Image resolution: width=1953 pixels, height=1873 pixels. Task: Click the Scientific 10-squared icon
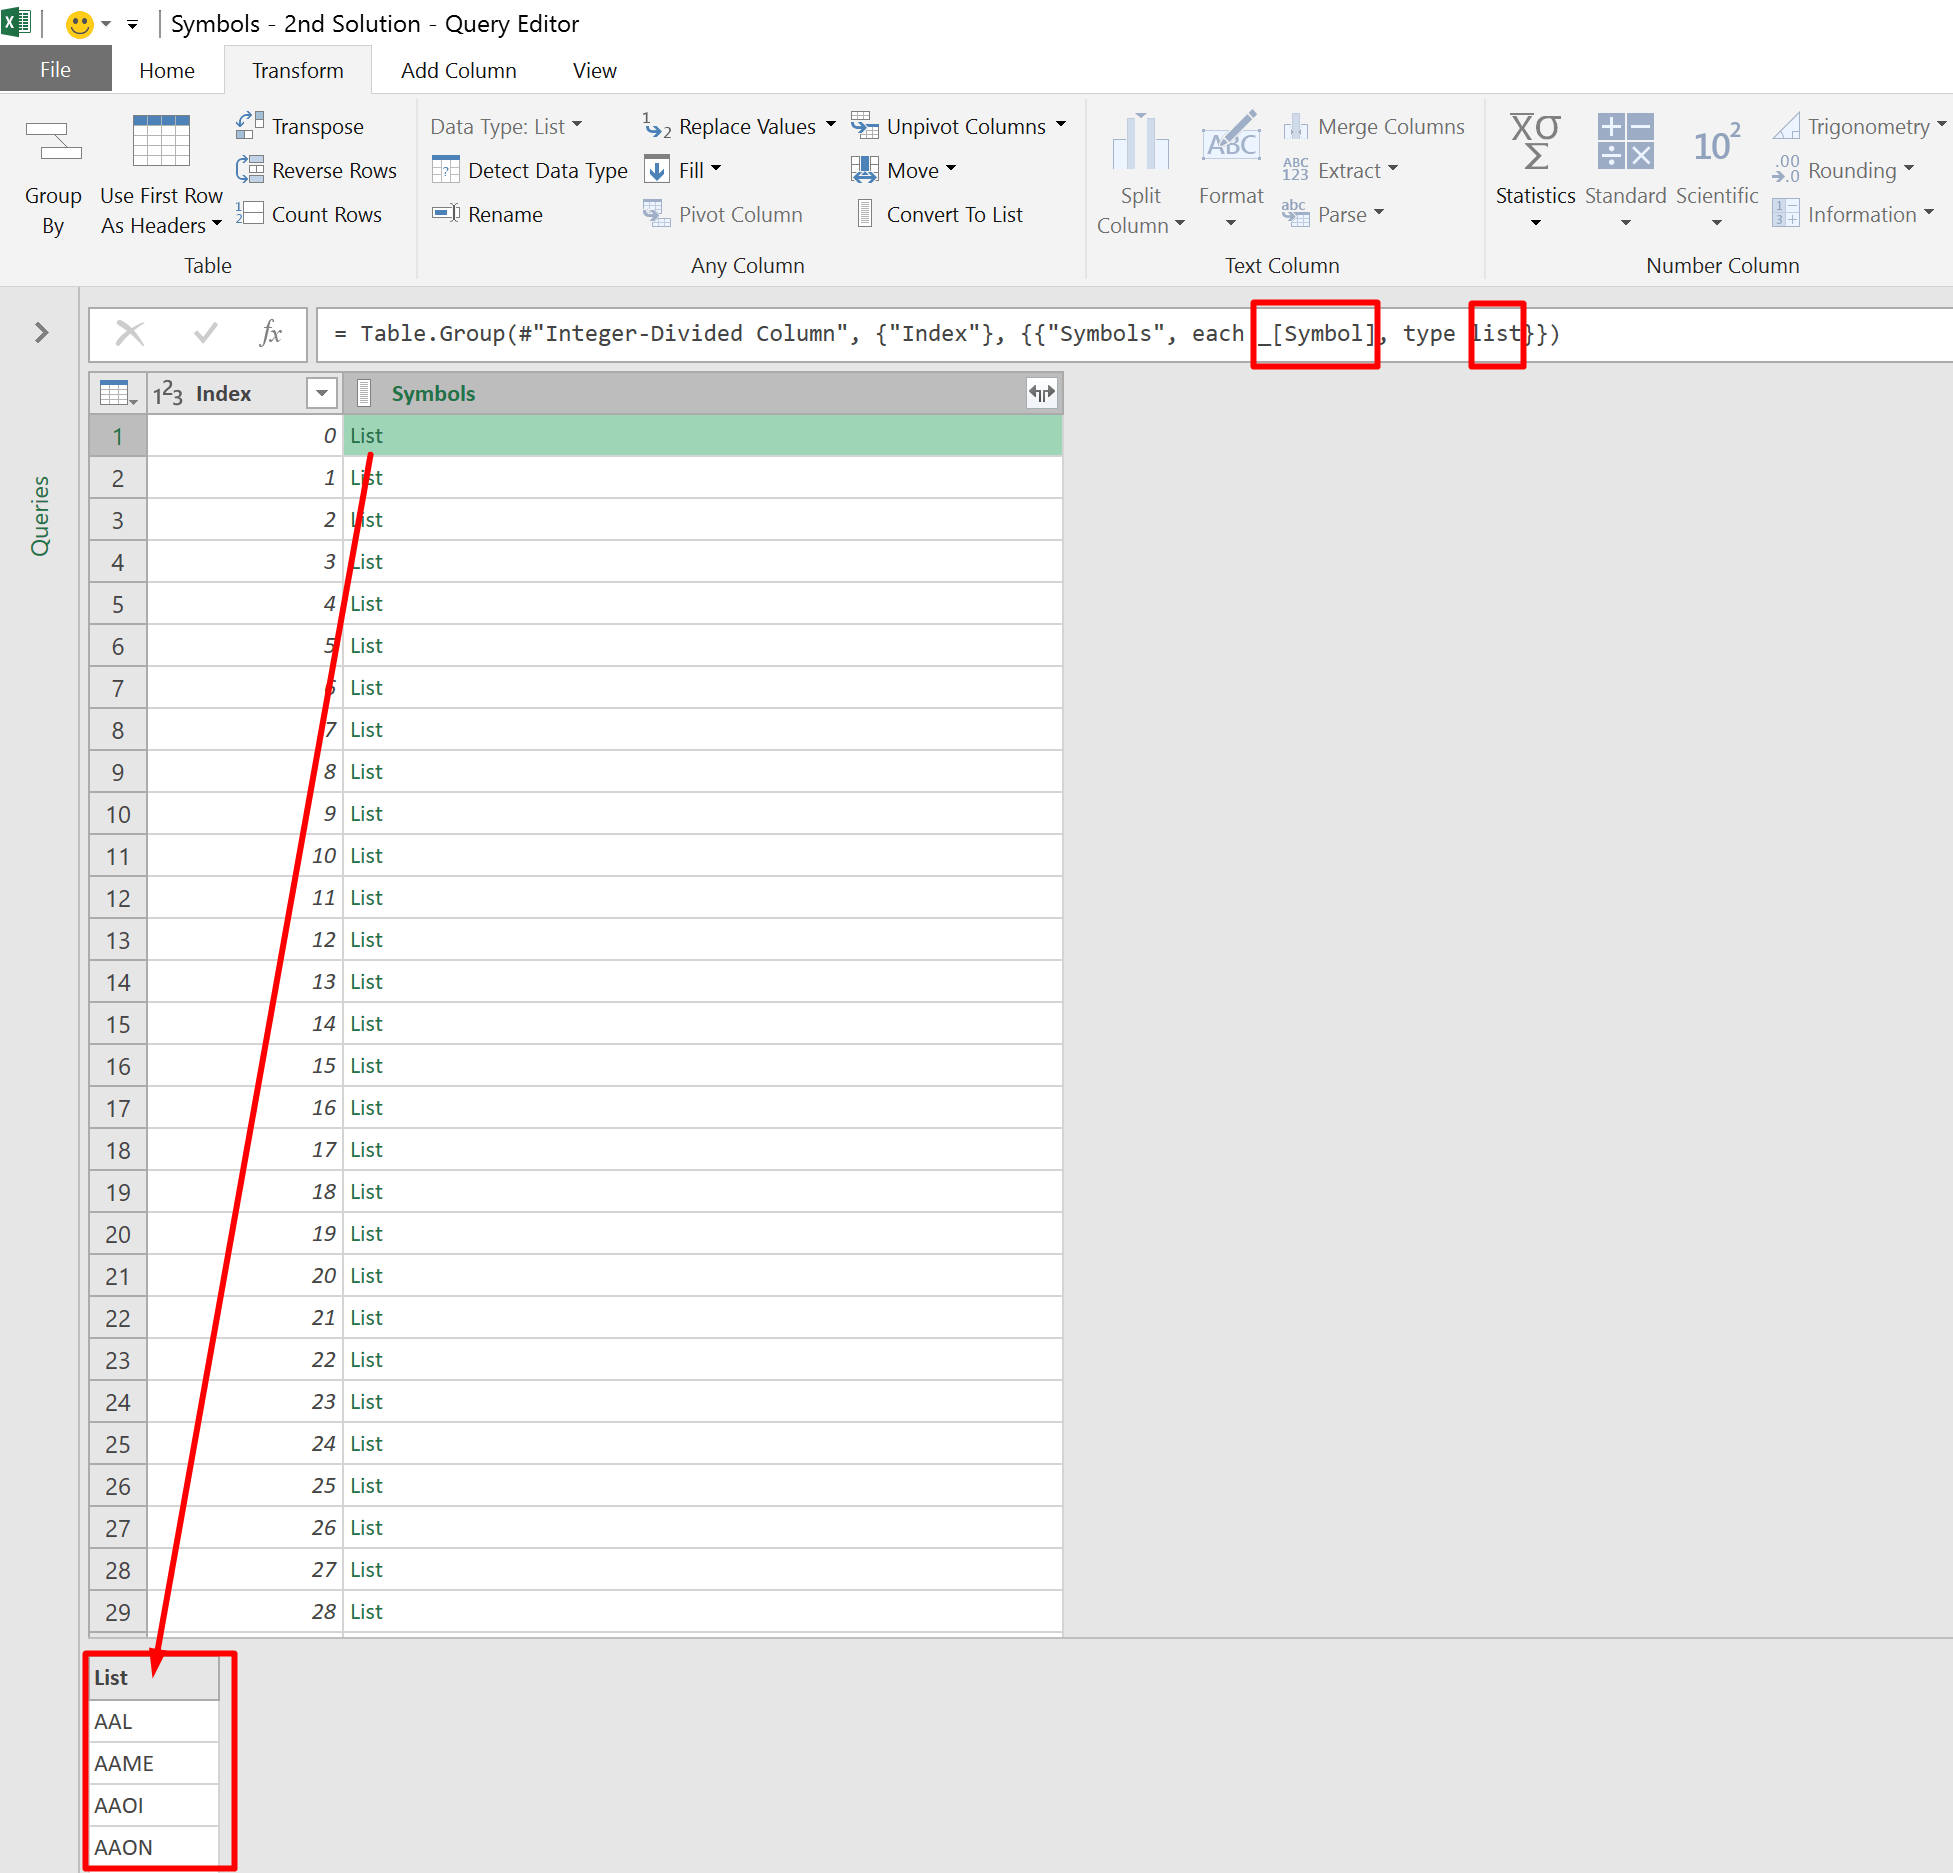(x=1717, y=142)
